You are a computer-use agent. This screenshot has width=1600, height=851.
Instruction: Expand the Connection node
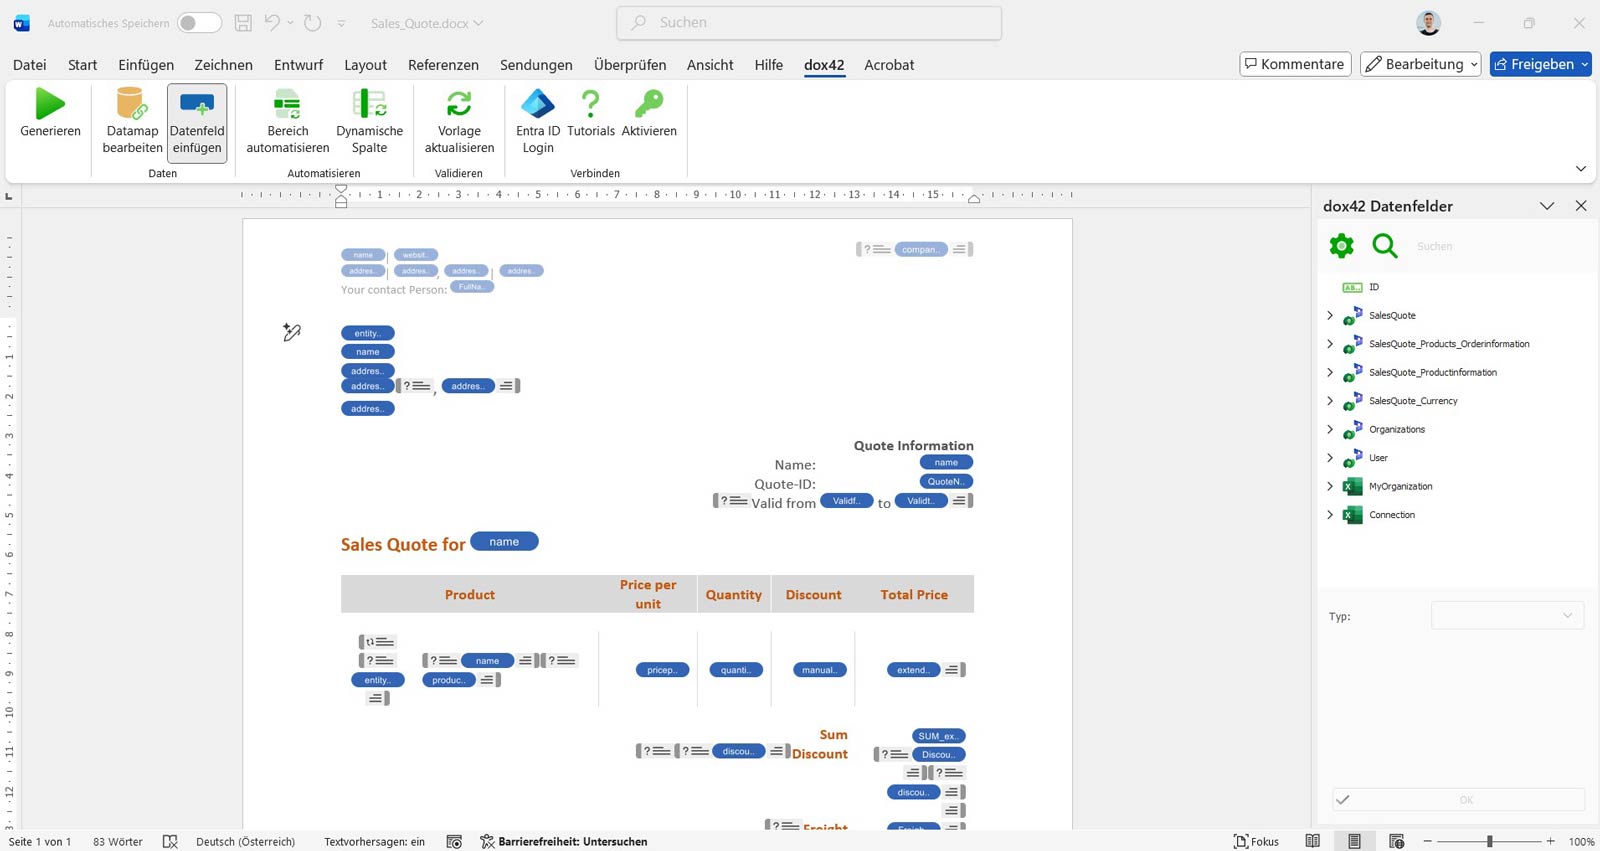[1330, 515]
